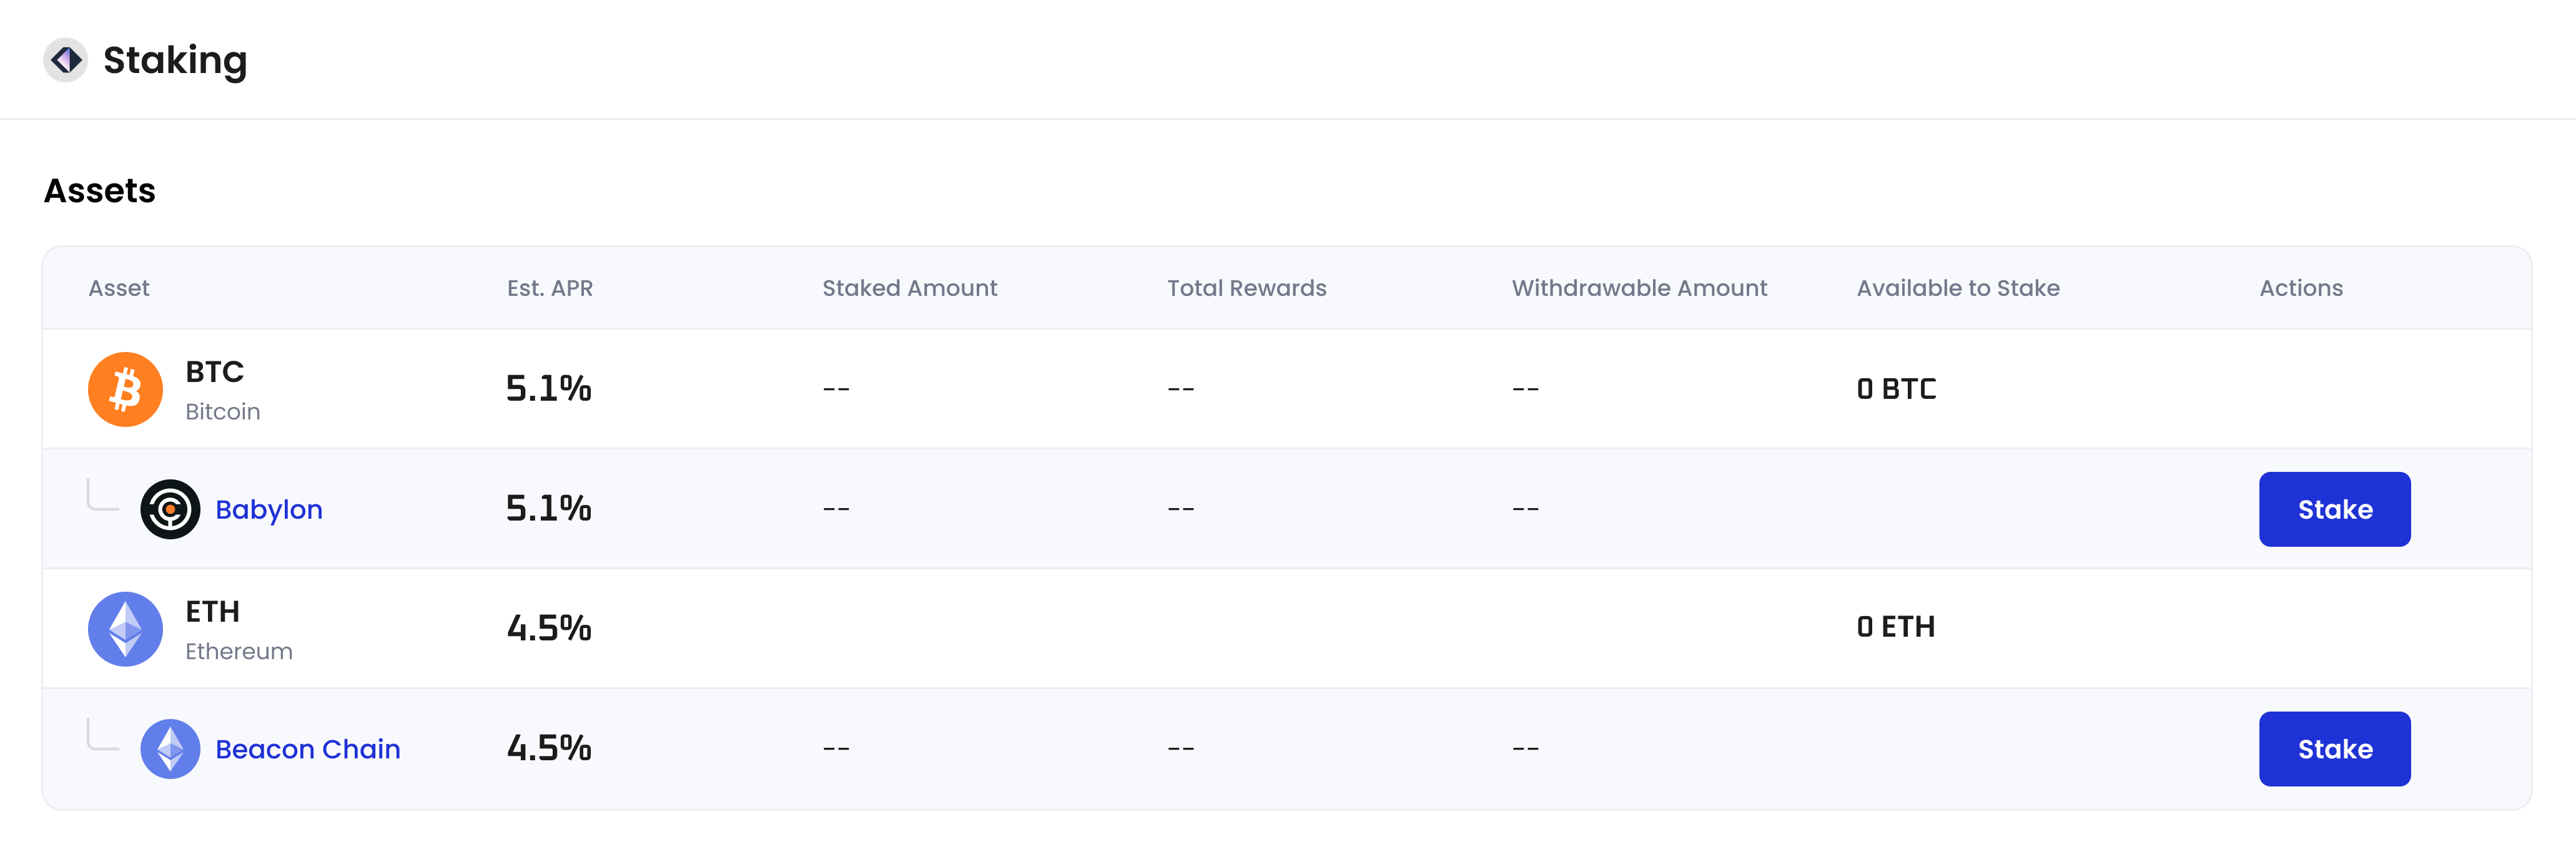Click the Total Rewards column header
Image resolution: width=2576 pixels, height=857 pixels.
tap(1246, 287)
